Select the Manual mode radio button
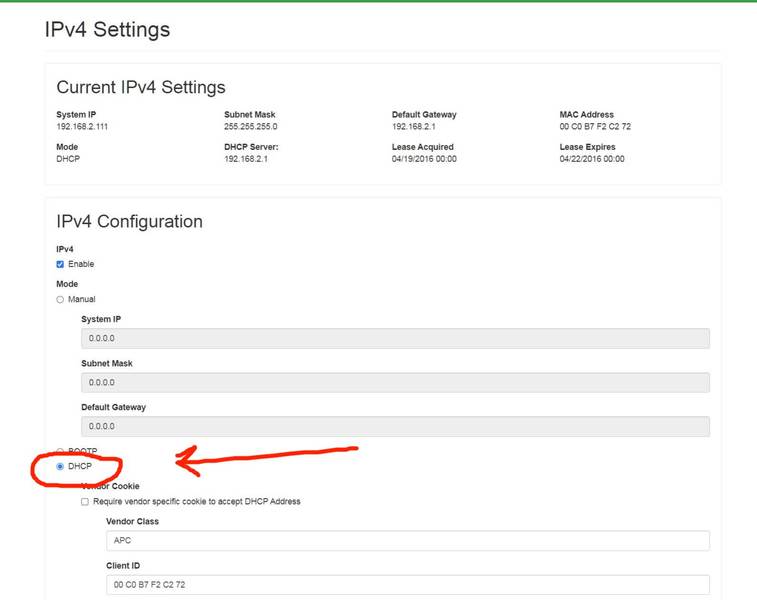This screenshot has height=600, width=757. tap(60, 299)
